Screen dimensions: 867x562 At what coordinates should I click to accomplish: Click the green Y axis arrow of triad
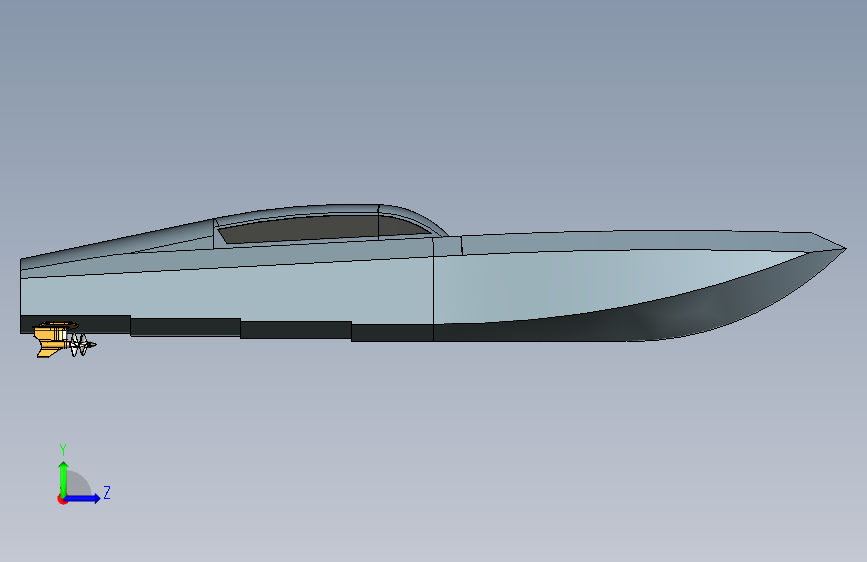pos(64,478)
